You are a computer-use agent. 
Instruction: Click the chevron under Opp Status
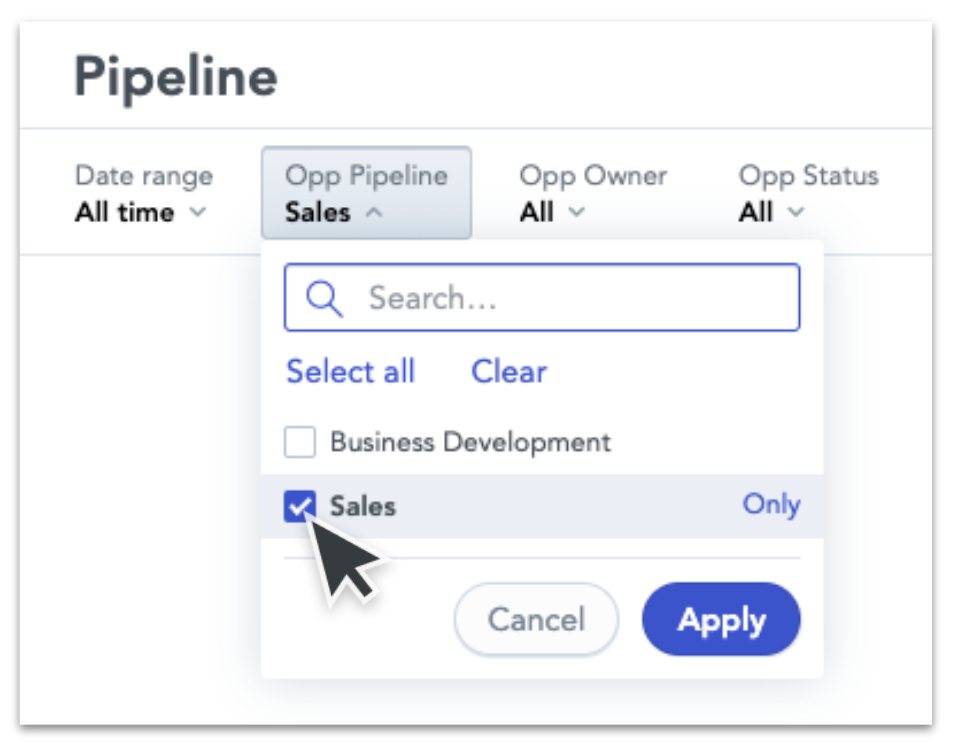(x=796, y=212)
